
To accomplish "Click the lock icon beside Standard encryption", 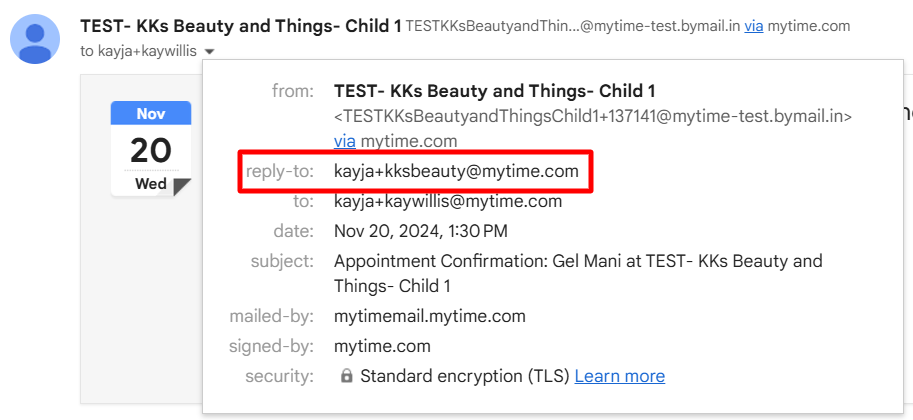I will coord(346,377).
